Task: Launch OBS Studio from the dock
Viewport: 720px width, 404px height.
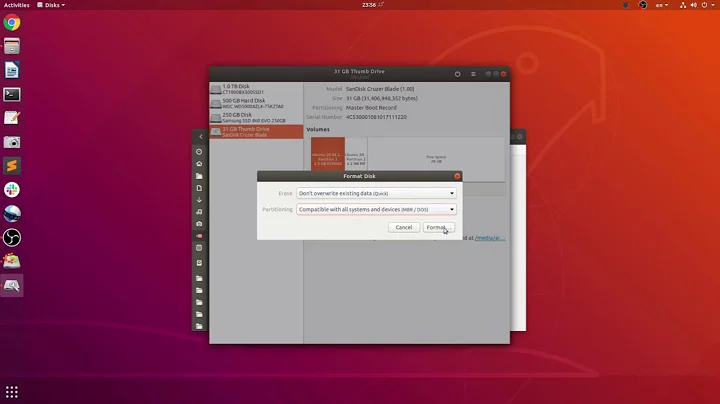Action: (x=12, y=238)
